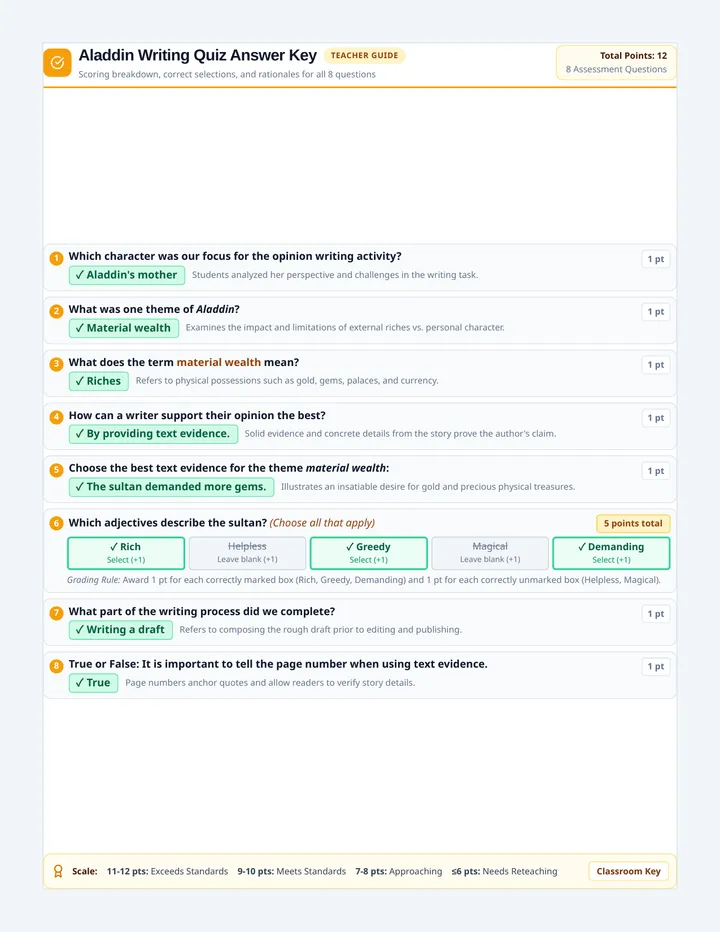This screenshot has height=932, width=720.
Task: Select the Rich adjective box
Action: 126,553
